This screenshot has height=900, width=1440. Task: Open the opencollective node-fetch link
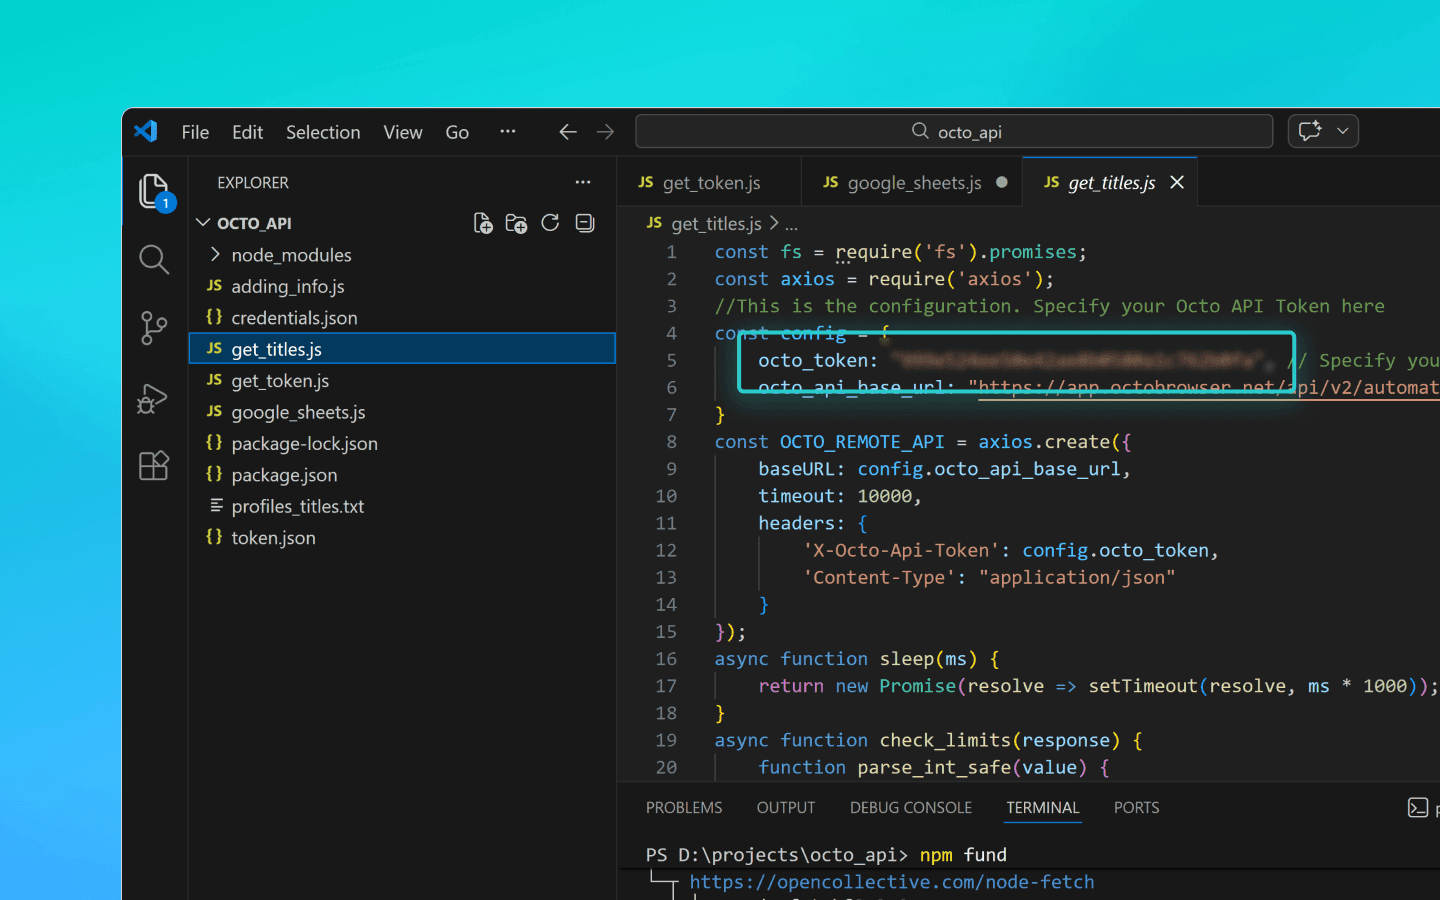891,882
